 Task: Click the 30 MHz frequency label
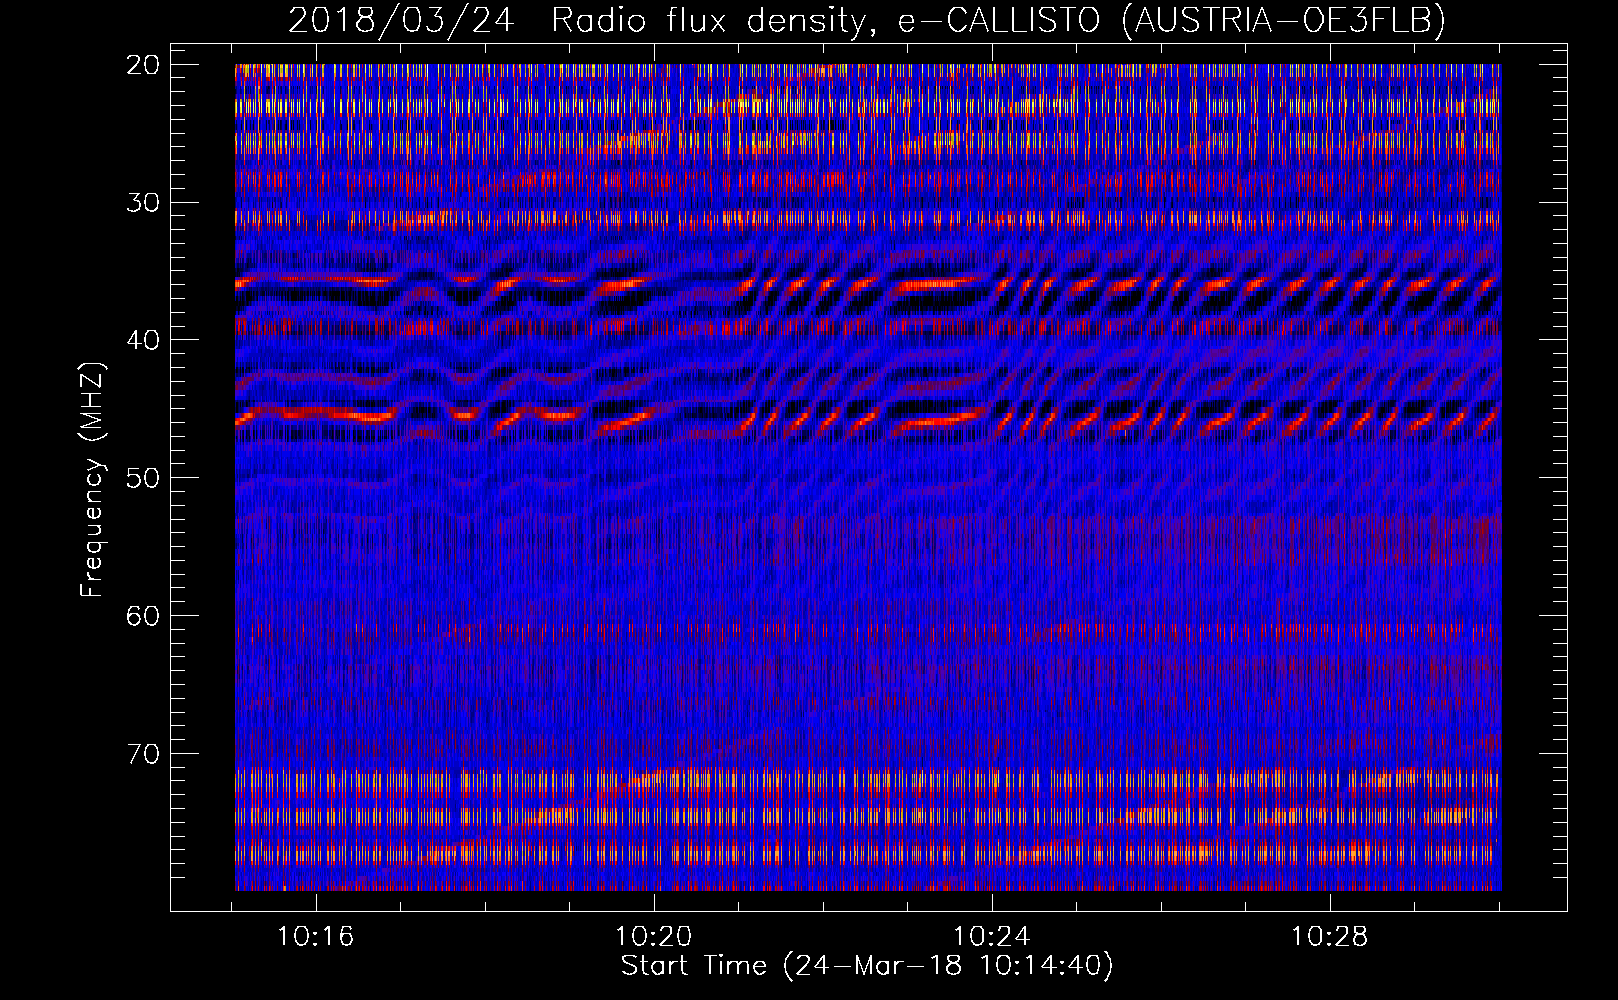pyautogui.click(x=143, y=203)
